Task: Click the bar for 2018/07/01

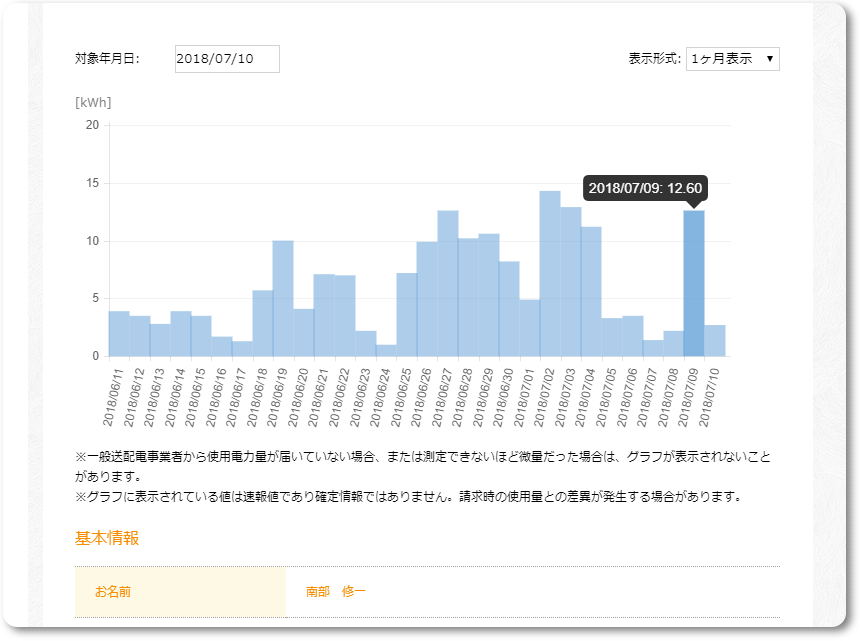Action: click(x=530, y=328)
